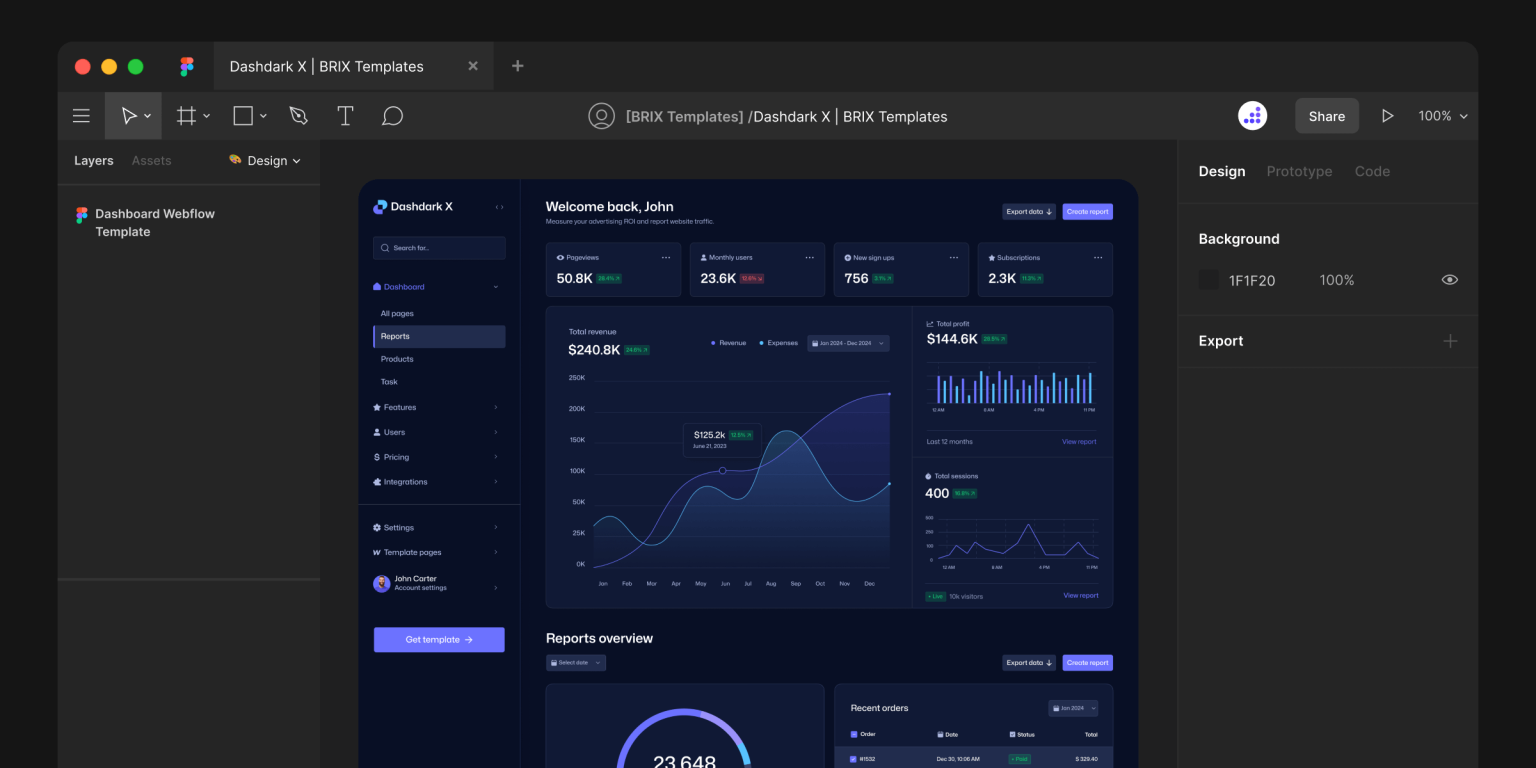Select the Dashboard Webflow Template layer

click(155, 222)
